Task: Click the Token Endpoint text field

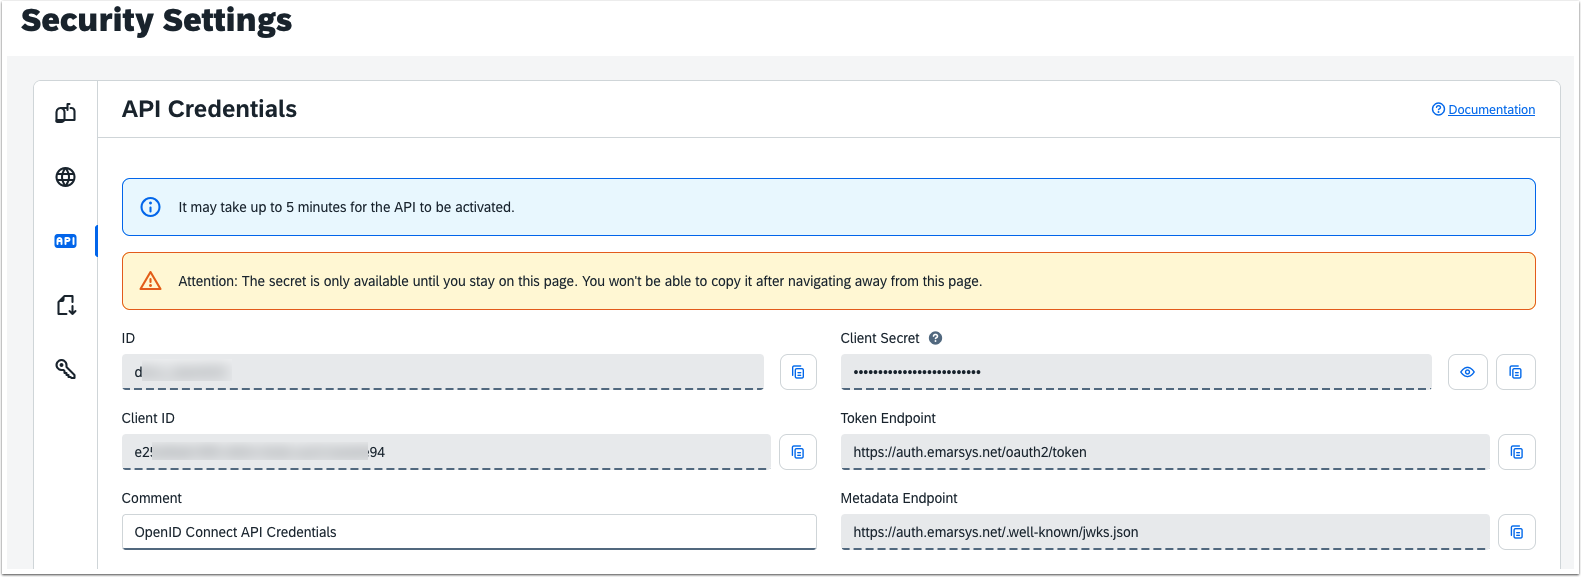Action: 1165,452
